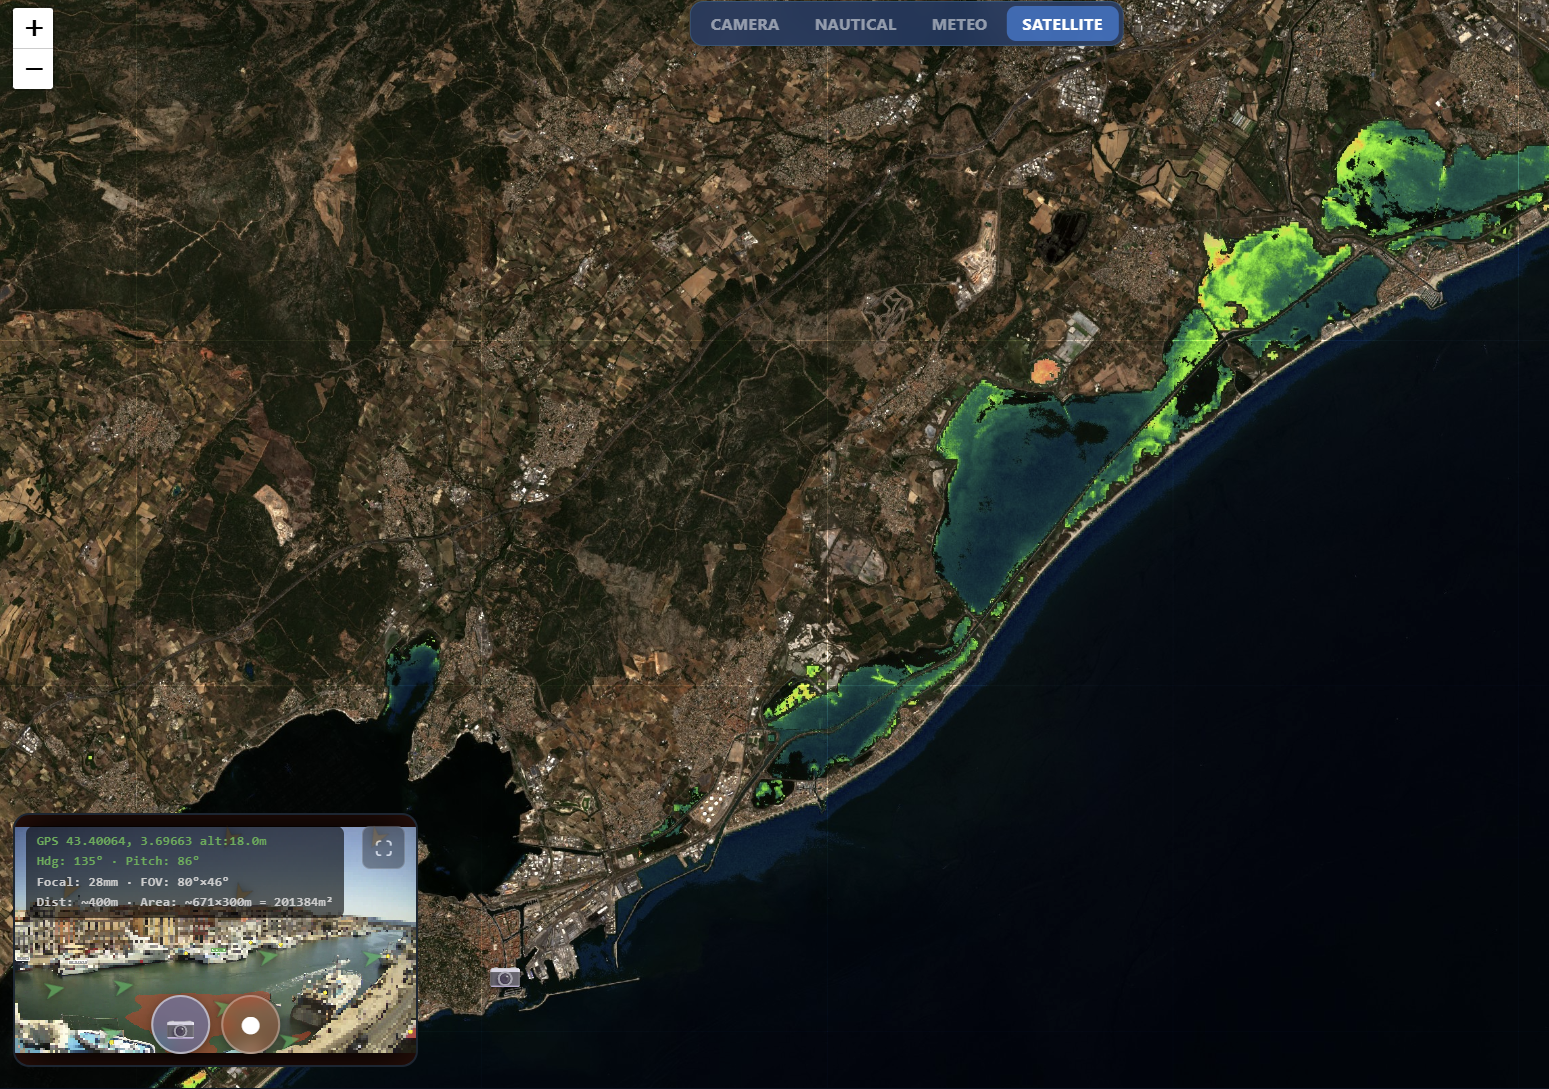Zoom out of the satellite map

33,69
